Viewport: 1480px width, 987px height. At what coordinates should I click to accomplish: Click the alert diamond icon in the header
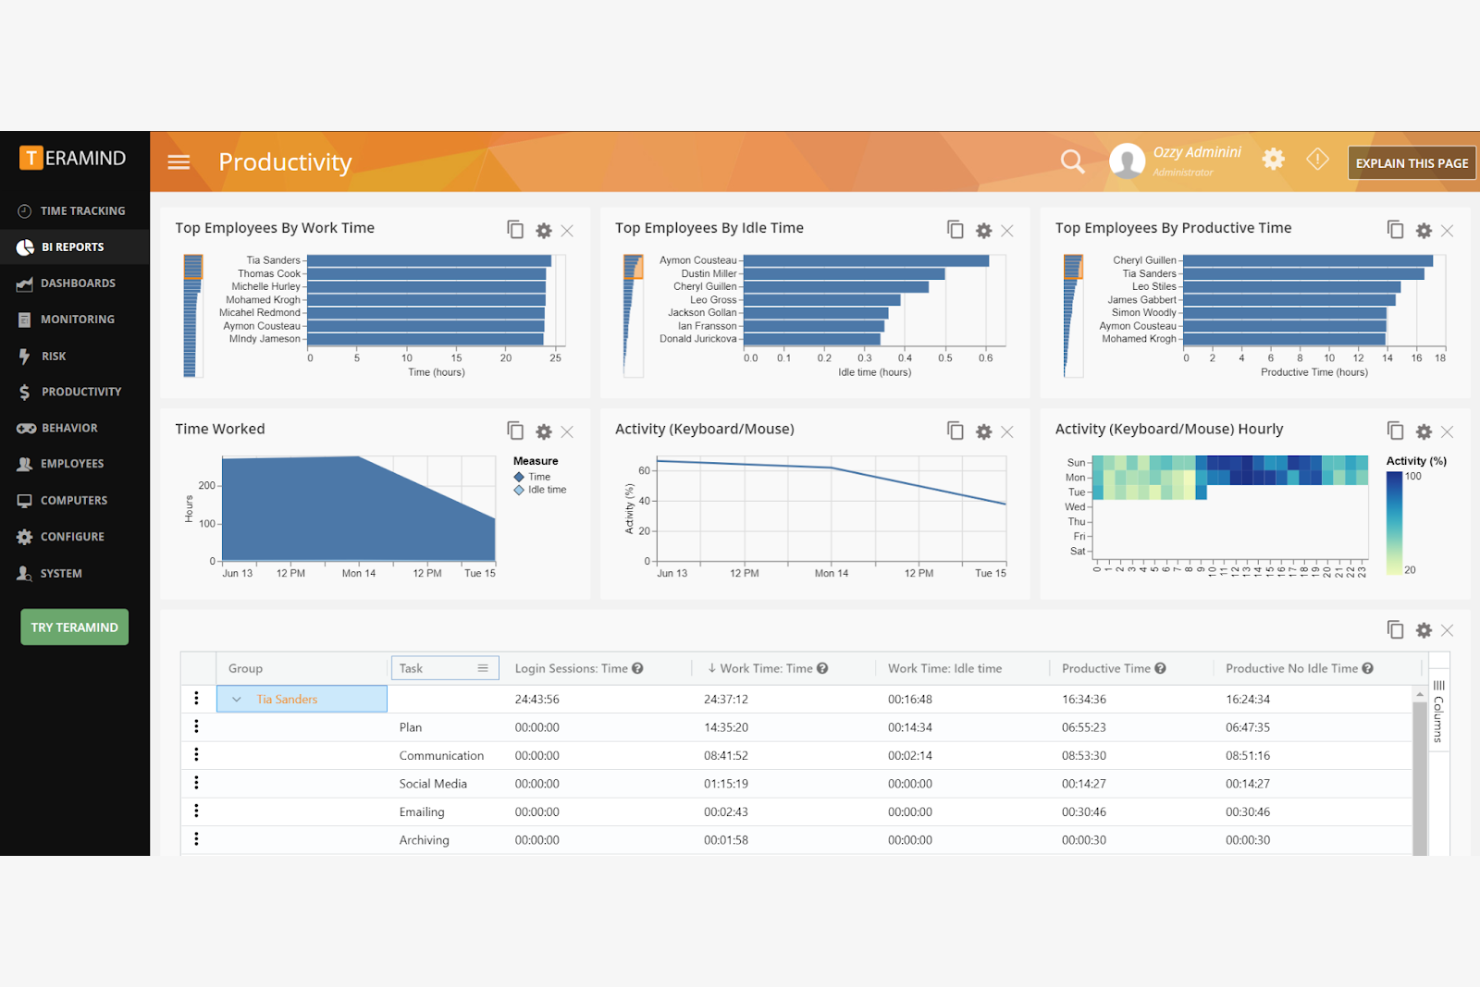point(1317,160)
